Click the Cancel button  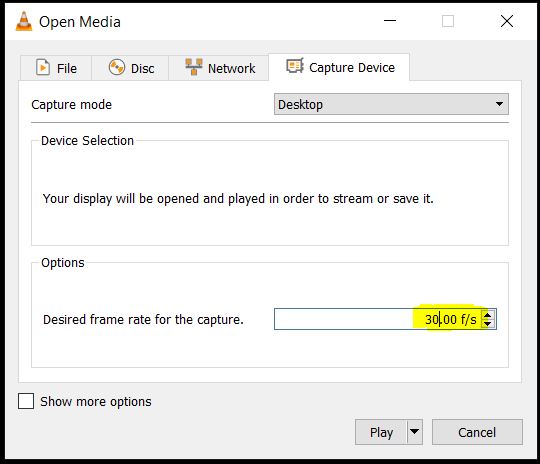point(477,432)
